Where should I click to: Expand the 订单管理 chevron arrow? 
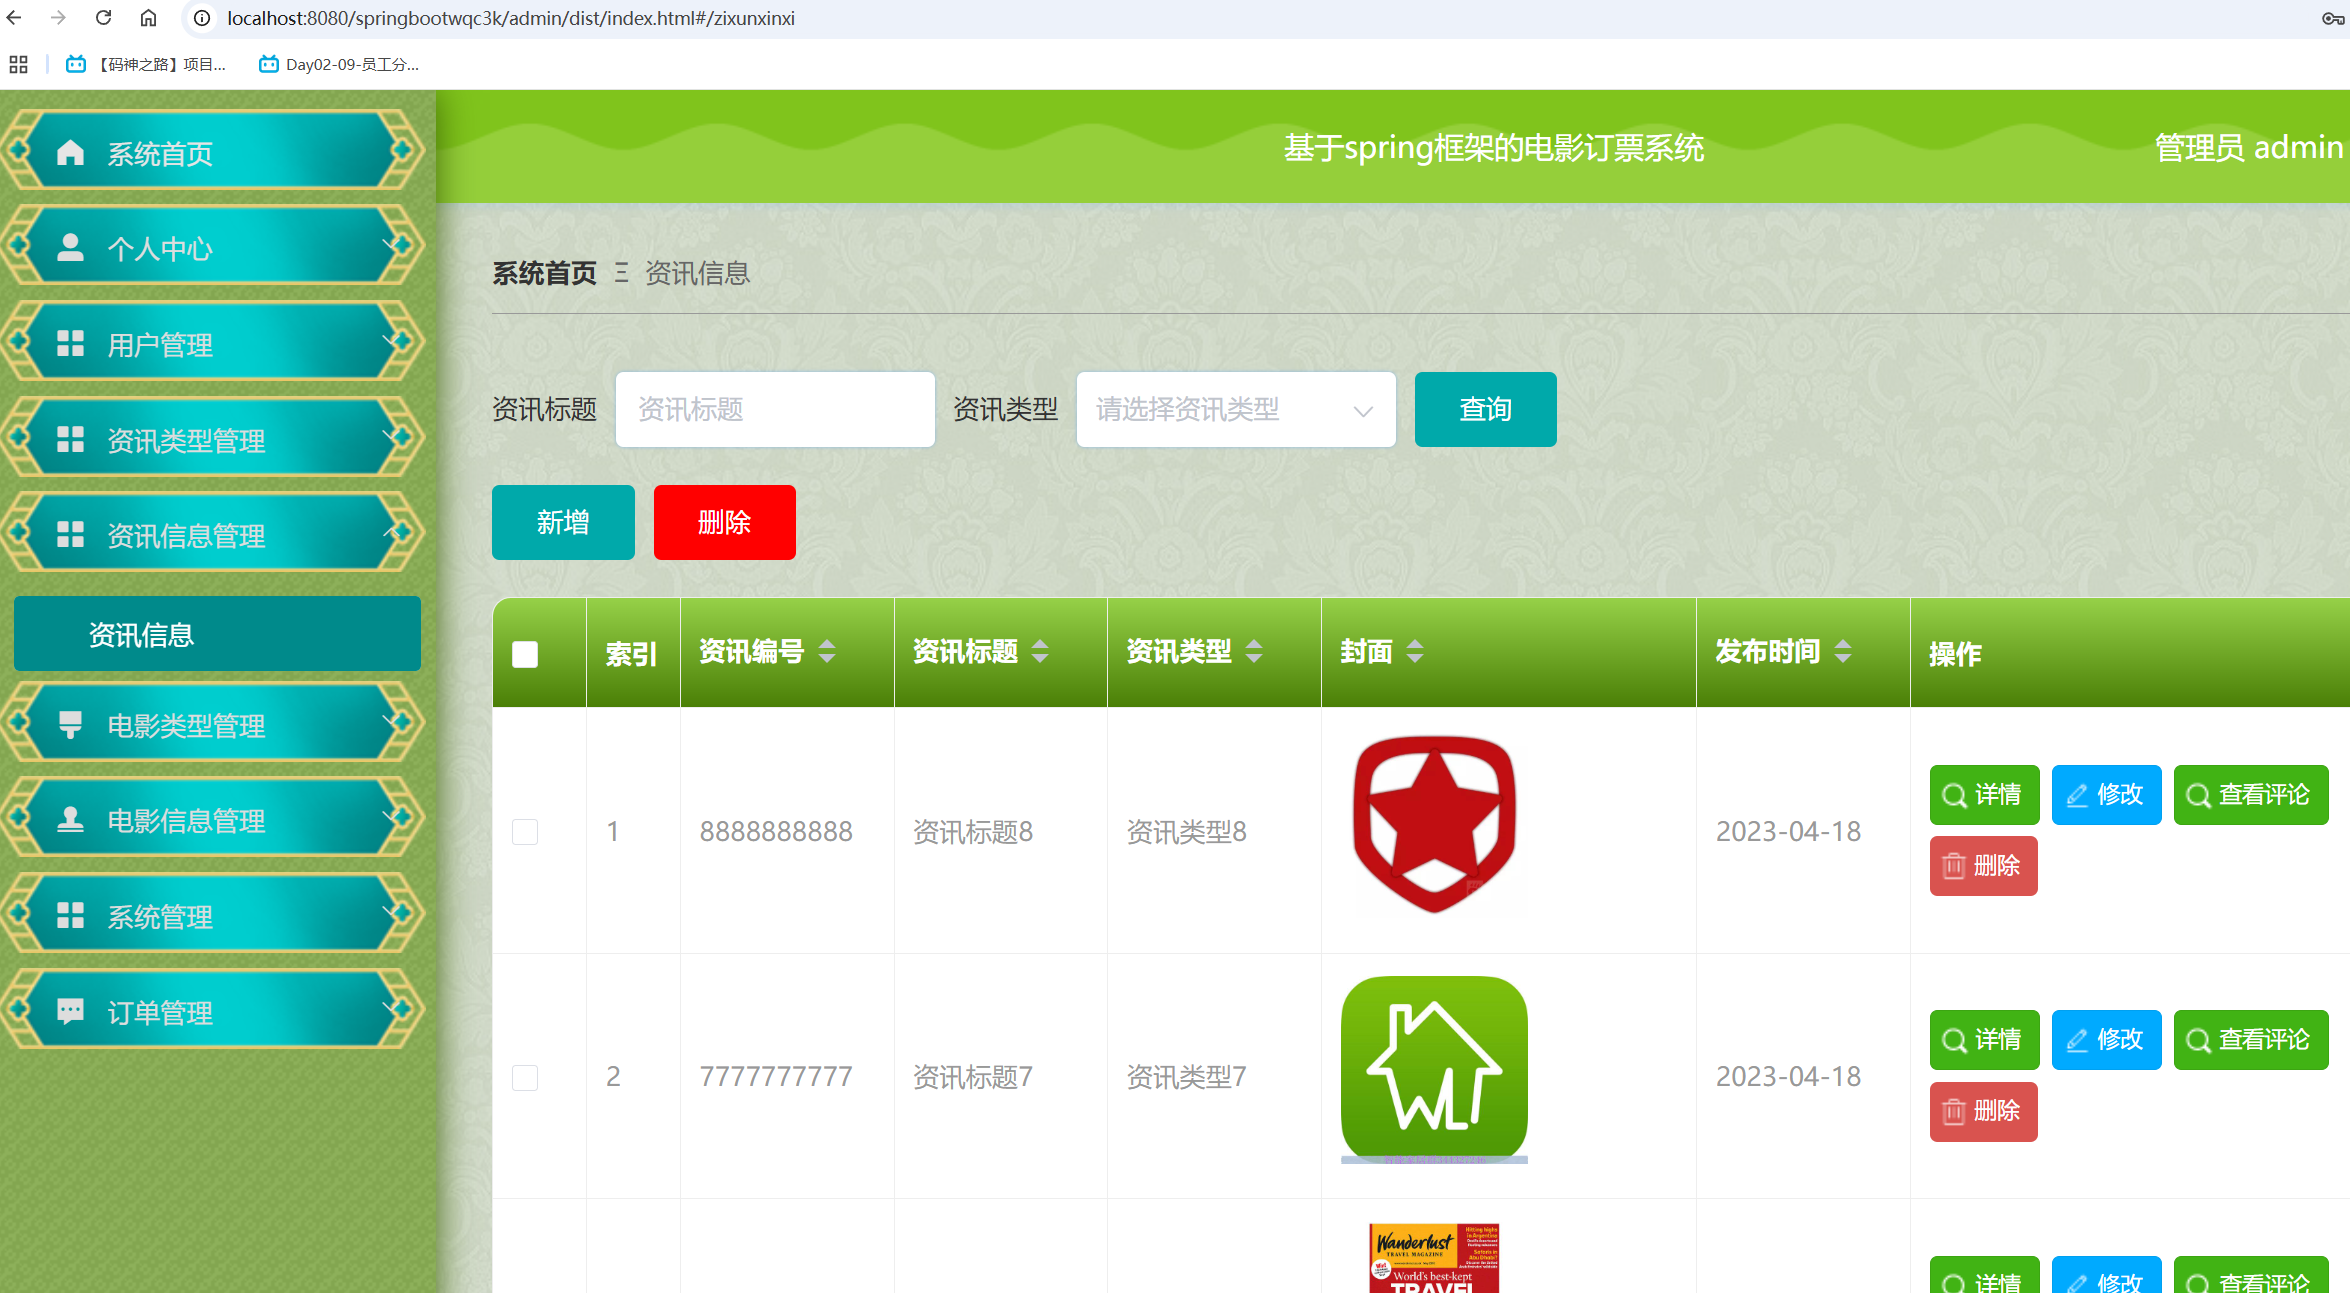tap(393, 1009)
